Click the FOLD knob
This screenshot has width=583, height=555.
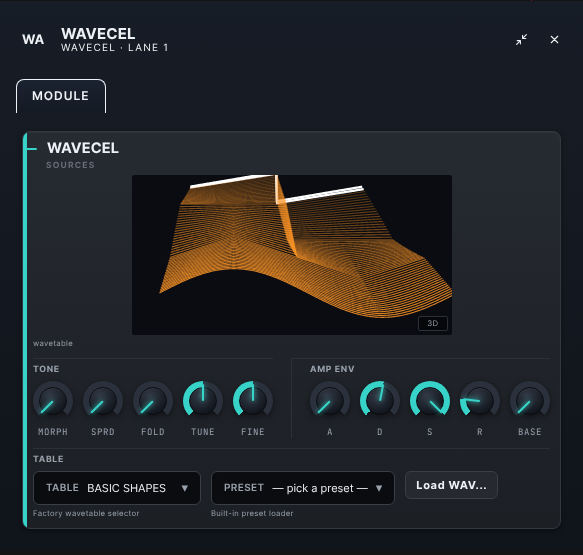(153, 401)
